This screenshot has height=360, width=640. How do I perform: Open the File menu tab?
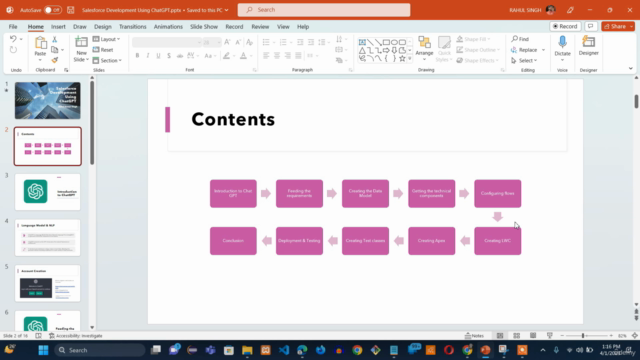[x=13, y=27]
